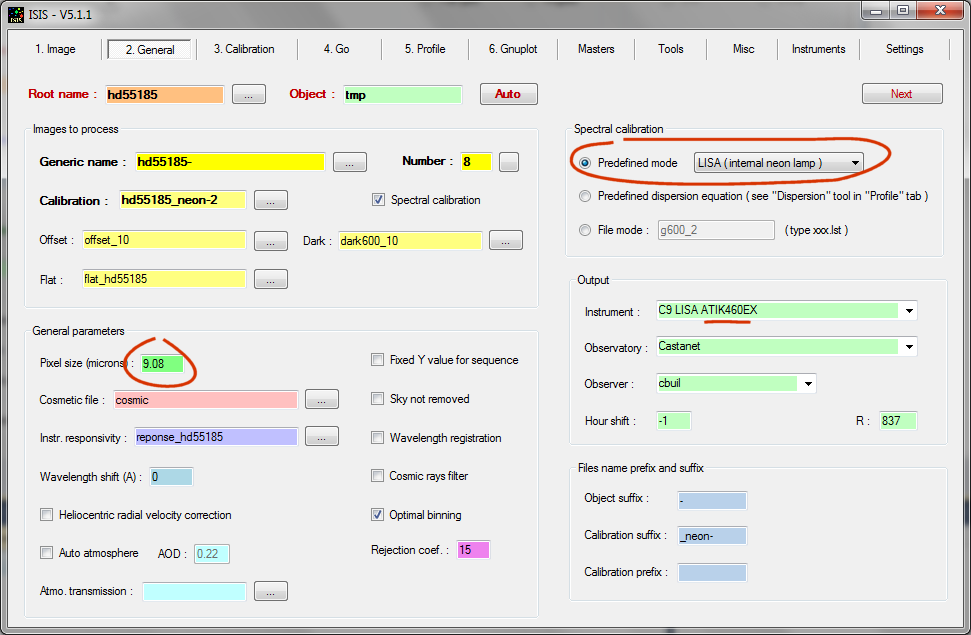Screen dimensions: 971x635
Task: Browse for the Flat file flat_hd55185
Action: tap(271, 280)
